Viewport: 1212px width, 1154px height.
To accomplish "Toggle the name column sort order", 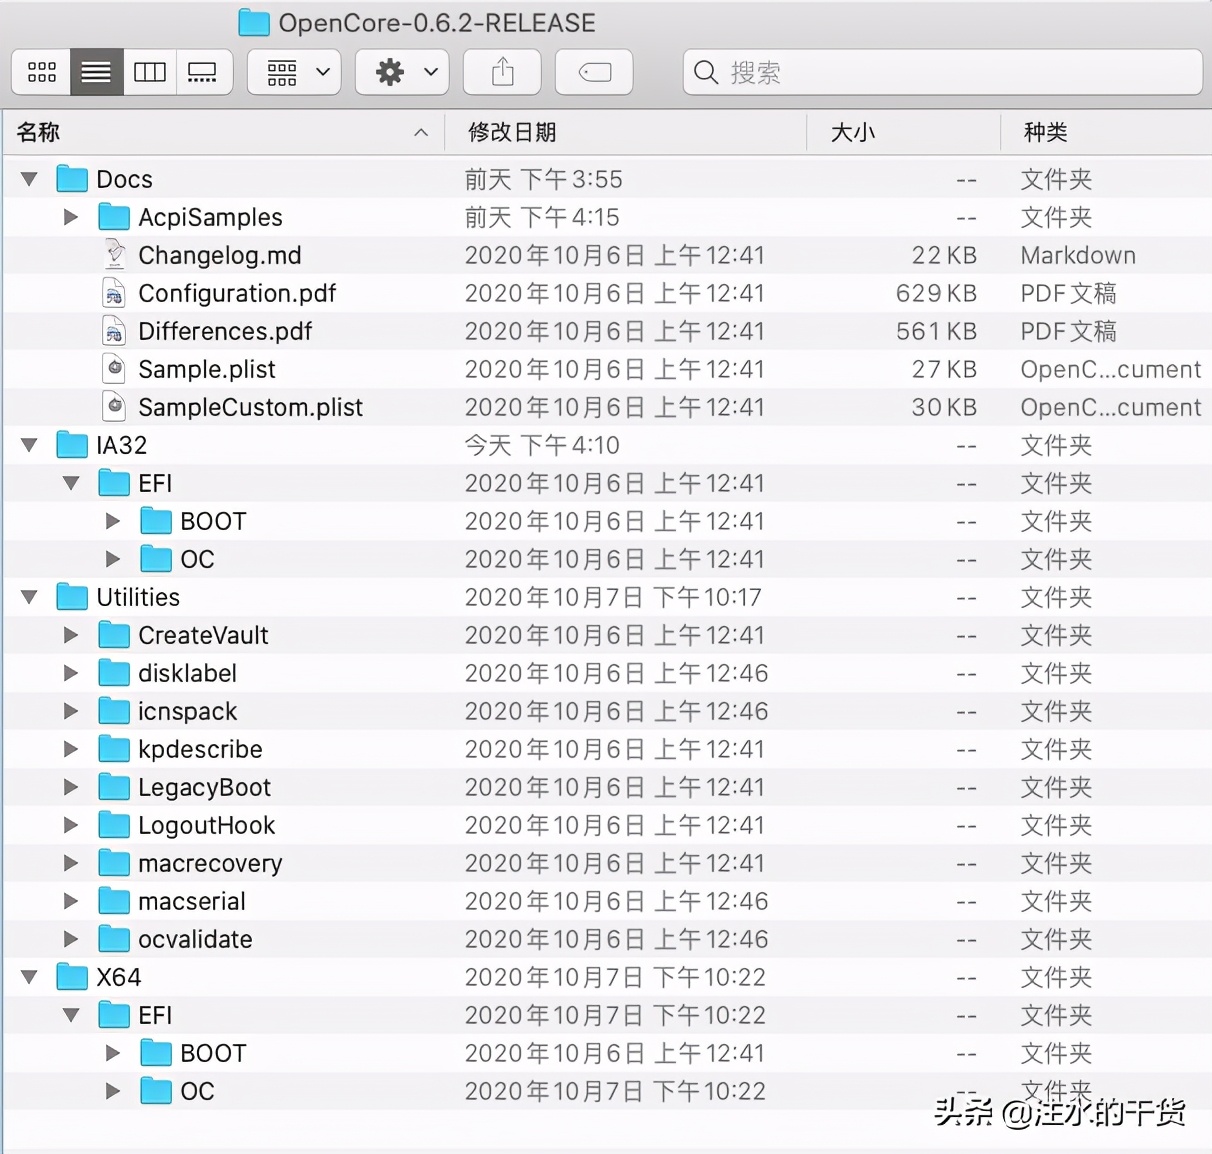I will coord(37,131).
